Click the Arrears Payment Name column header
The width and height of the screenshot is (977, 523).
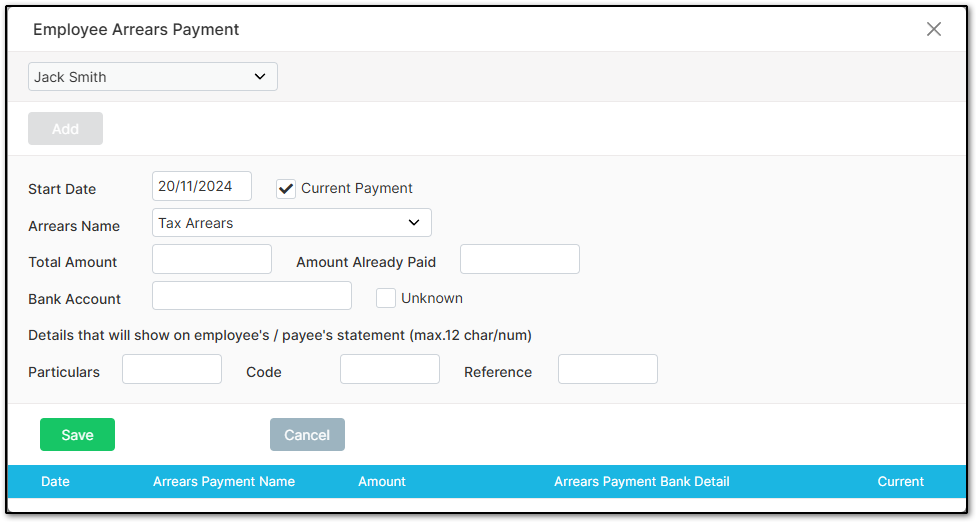click(224, 481)
